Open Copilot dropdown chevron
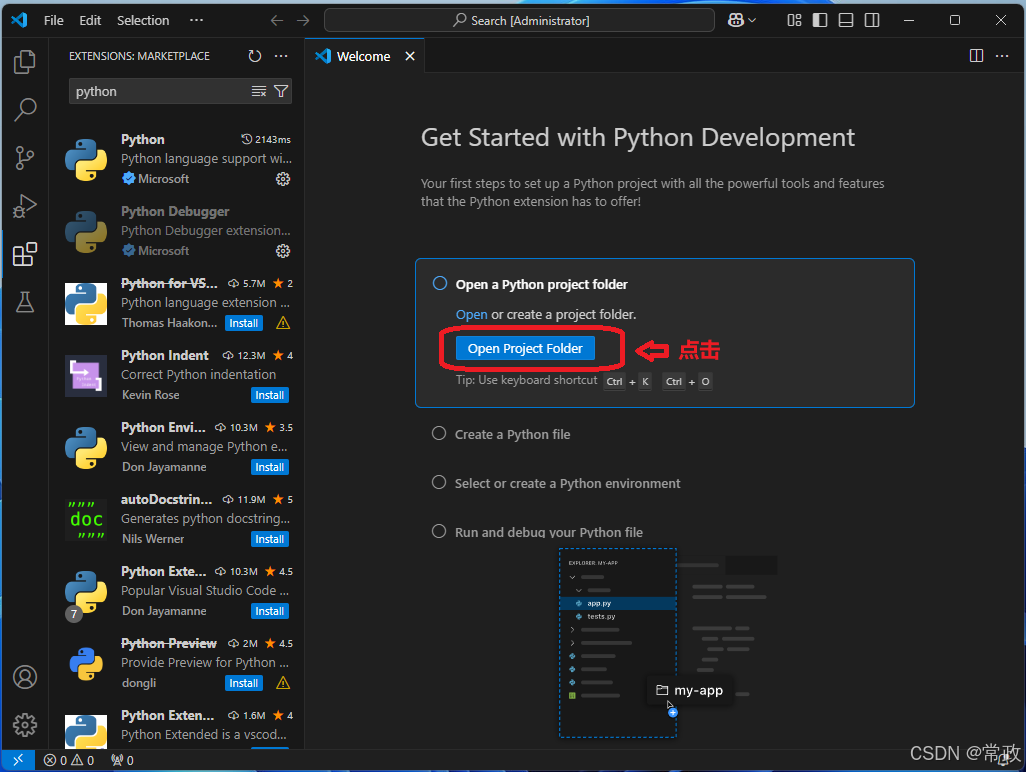Image resolution: width=1026 pixels, height=772 pixels. click(752, 20)
